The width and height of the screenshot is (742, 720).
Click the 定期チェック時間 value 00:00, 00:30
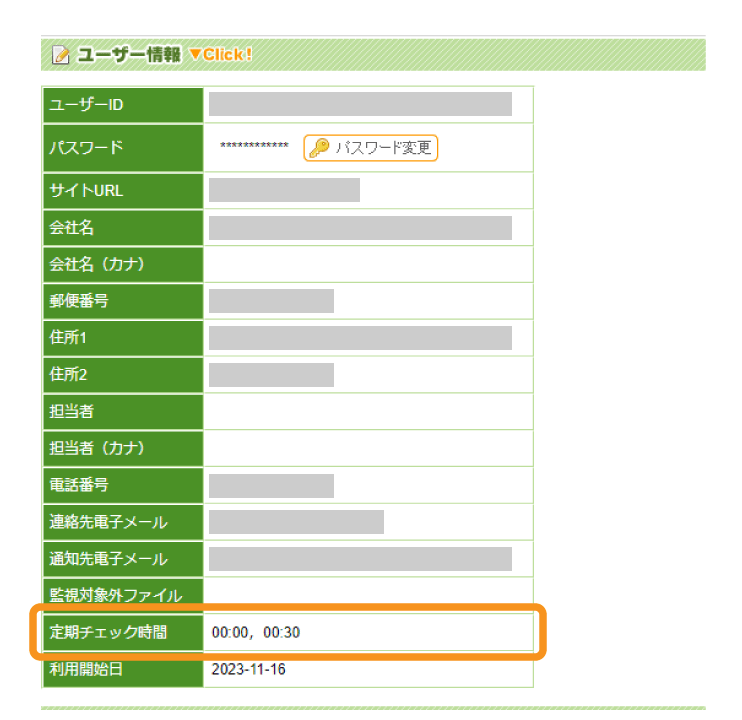(x=256, y=632)
